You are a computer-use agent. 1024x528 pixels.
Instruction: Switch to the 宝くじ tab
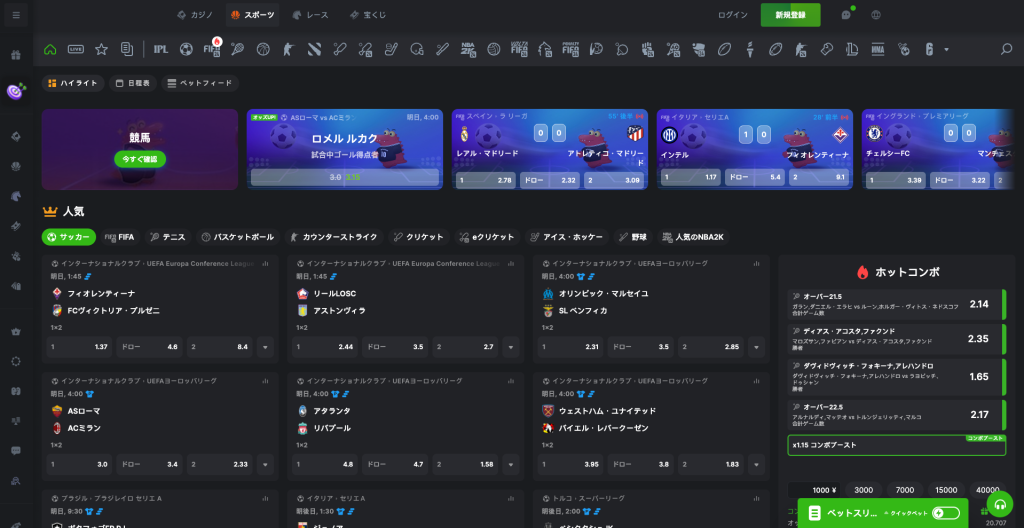368,15
